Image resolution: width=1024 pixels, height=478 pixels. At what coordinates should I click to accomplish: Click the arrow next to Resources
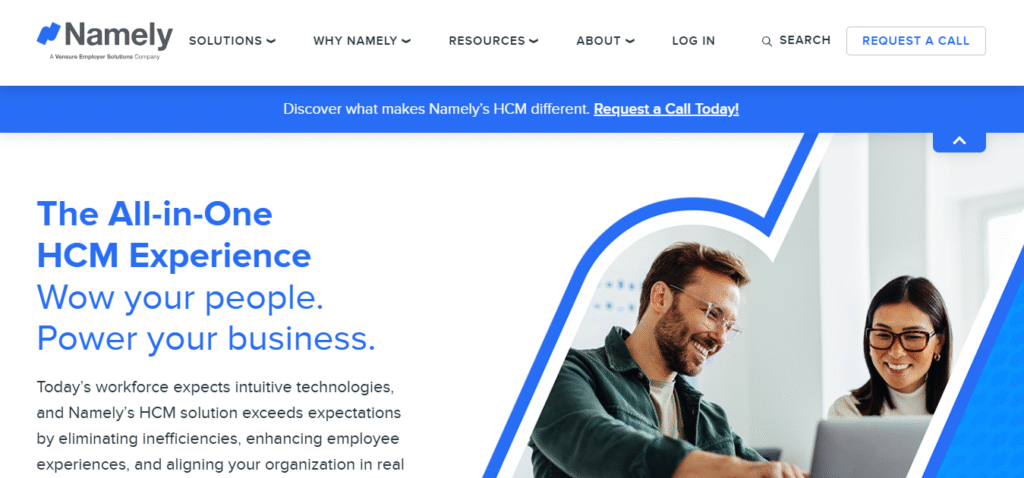[534, 41]
